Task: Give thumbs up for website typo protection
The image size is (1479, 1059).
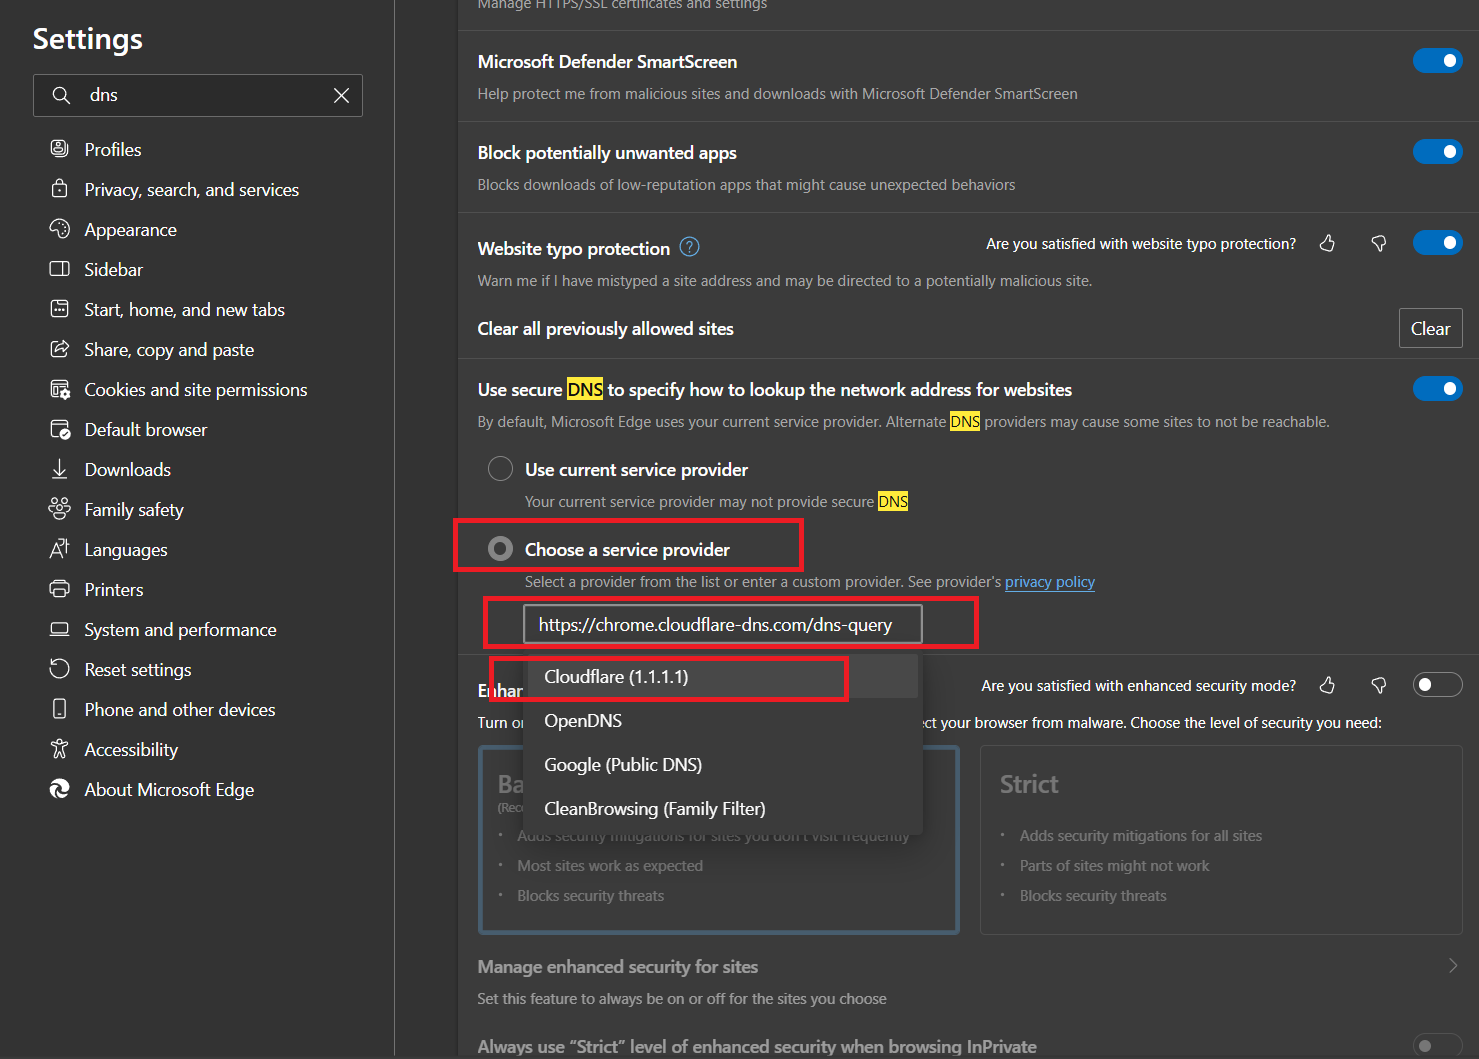Action: click(1327, 242)
